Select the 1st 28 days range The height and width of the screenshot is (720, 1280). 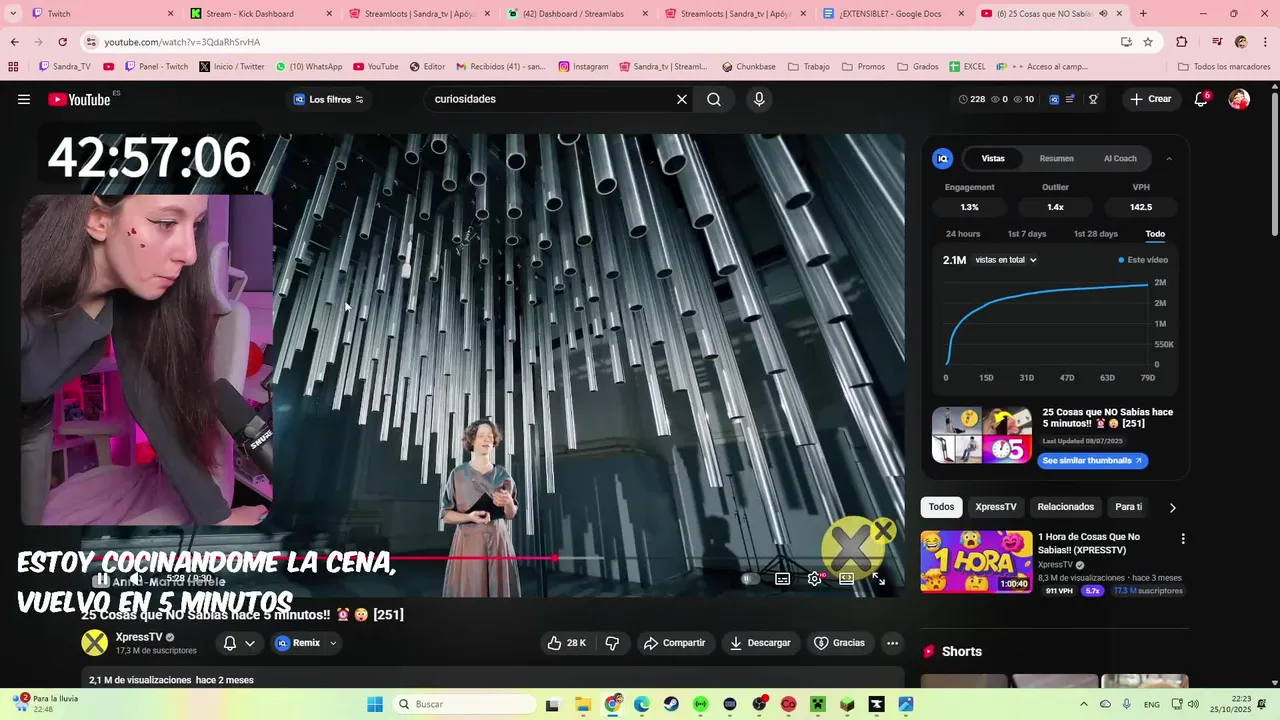pyautogui.click(x=1096, y=234)
